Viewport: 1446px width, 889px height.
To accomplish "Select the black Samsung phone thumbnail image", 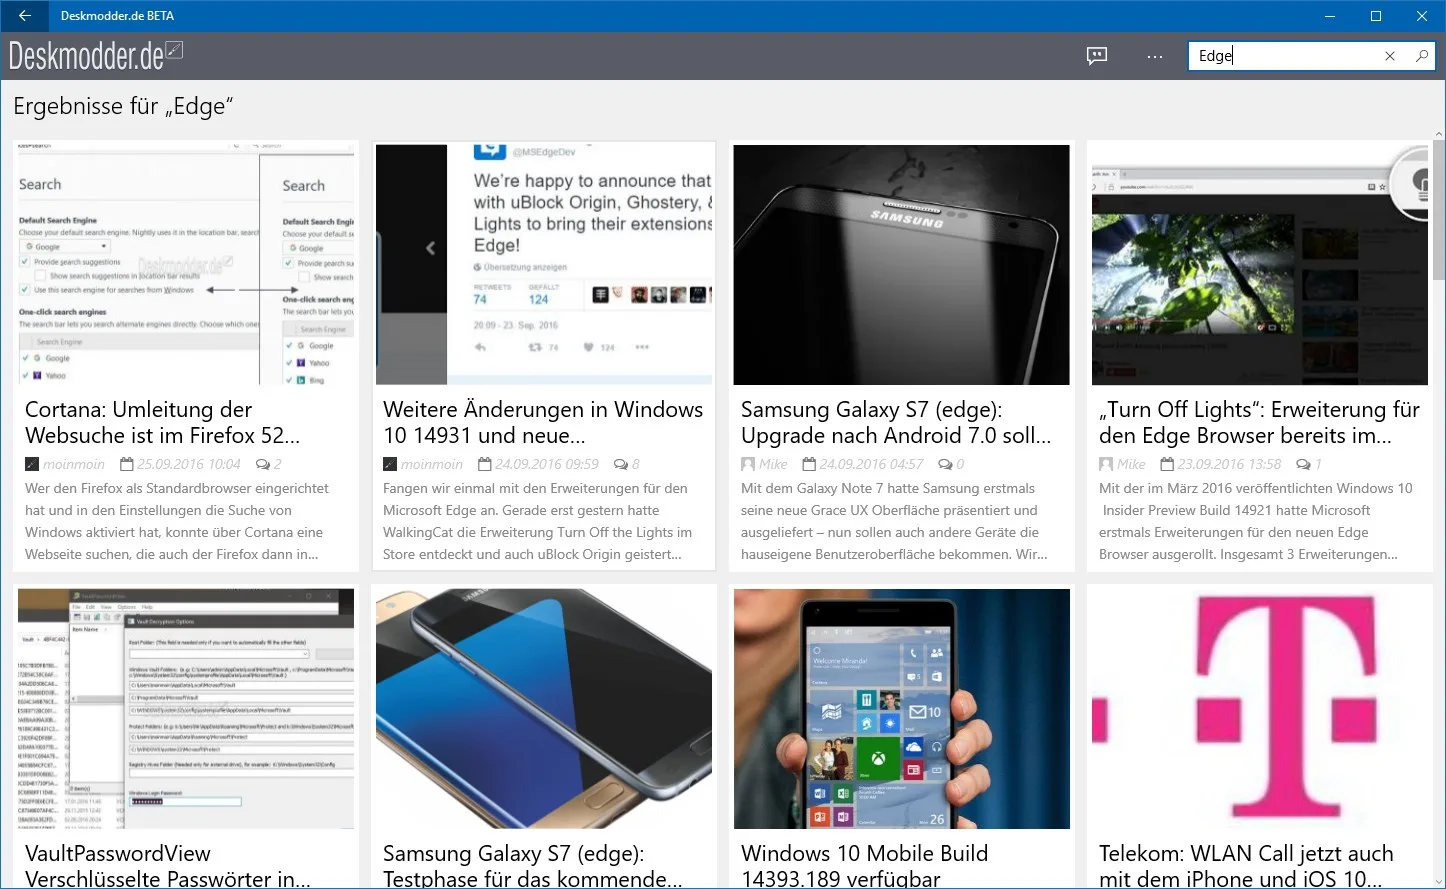I will click(x=902, y=265).
